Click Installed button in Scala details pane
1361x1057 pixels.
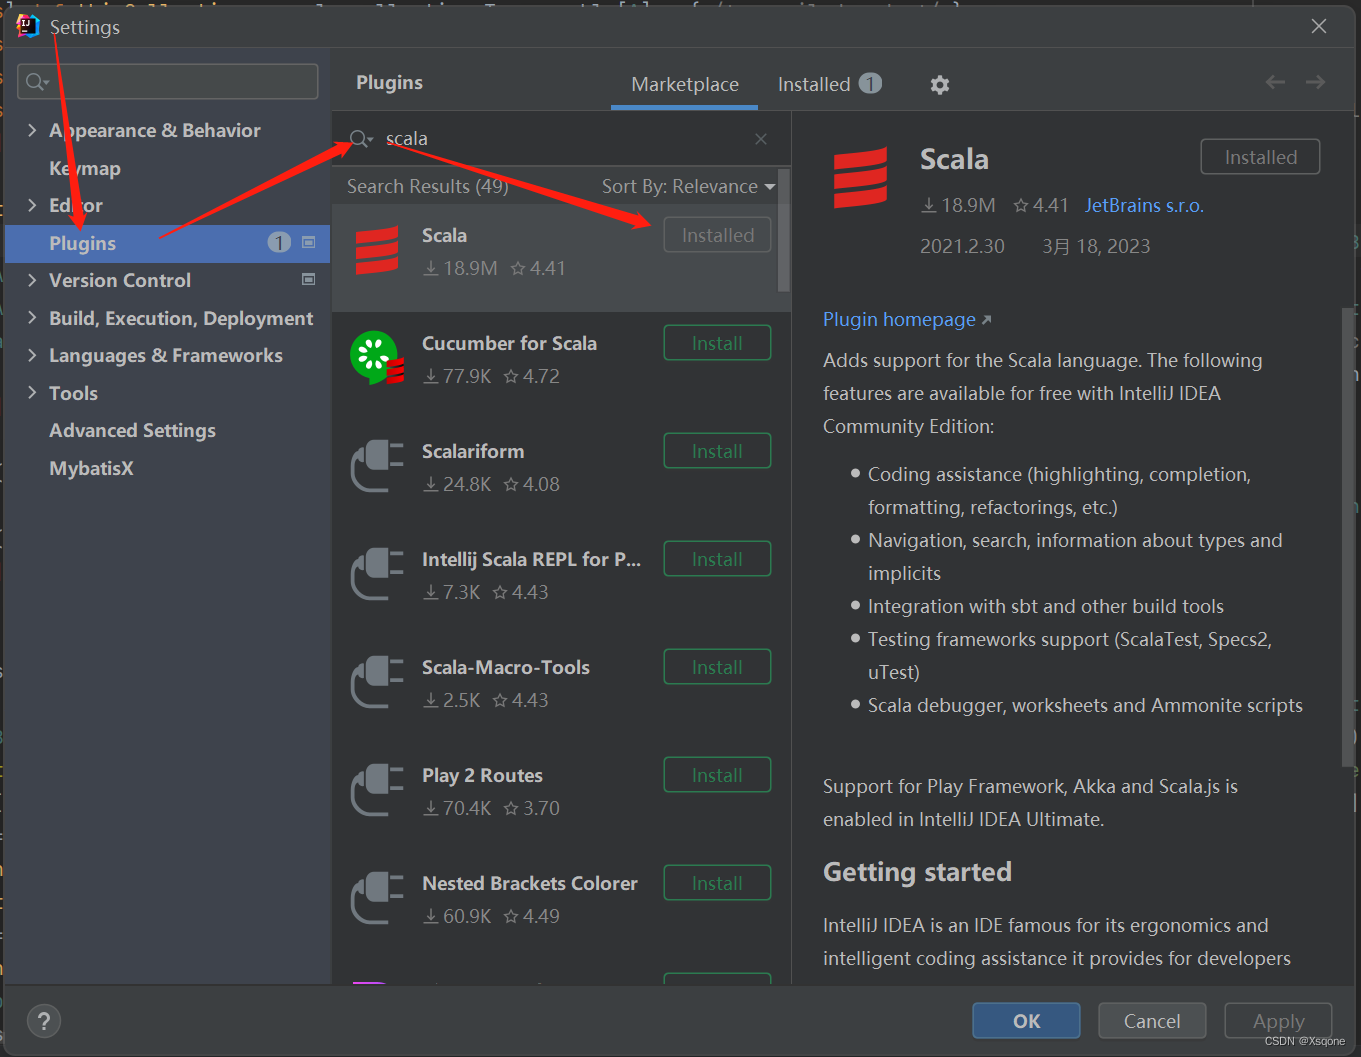pyautogui.click(x=1260, y=157)
